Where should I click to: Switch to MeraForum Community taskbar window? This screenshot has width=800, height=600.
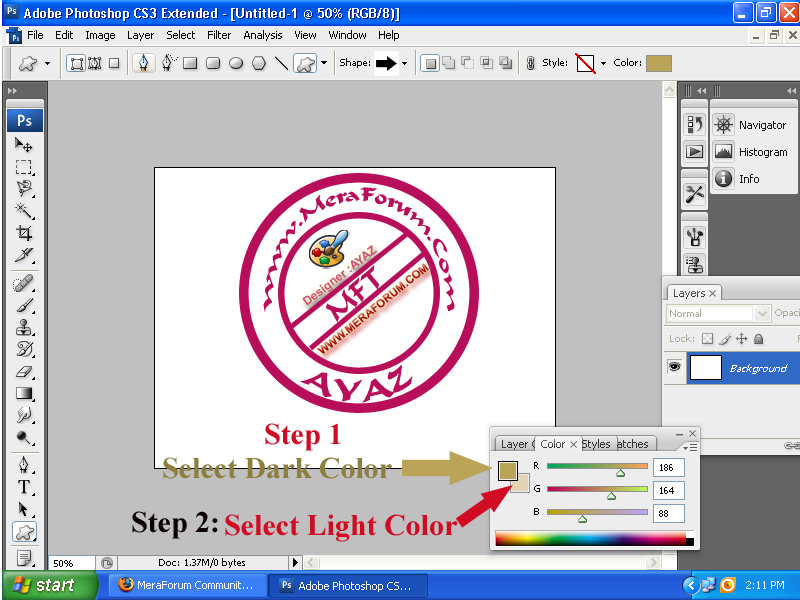[186, 585]
